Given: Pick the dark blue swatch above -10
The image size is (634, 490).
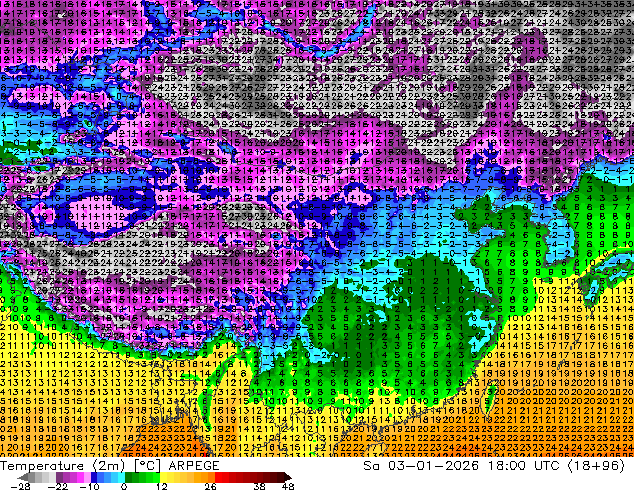Looking at the screenshot, I should [94, 477].
